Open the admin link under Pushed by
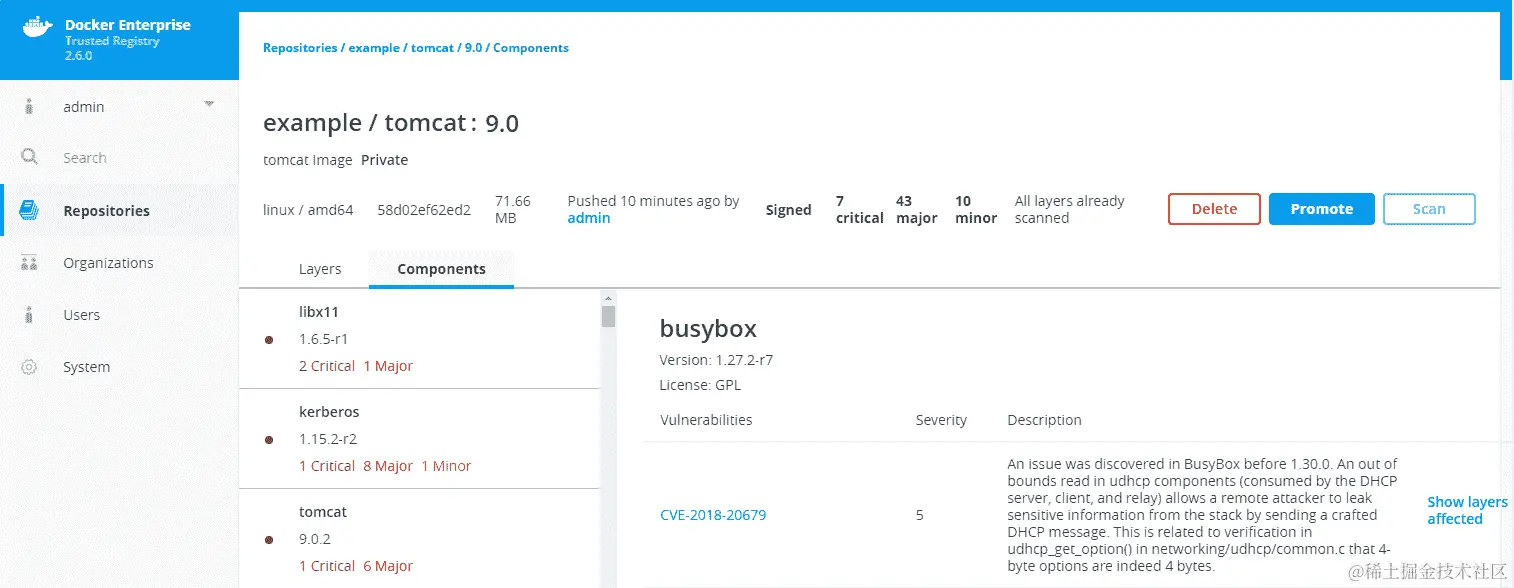The height and width of the screenshot is (588, 1514). tap(589, 217)
